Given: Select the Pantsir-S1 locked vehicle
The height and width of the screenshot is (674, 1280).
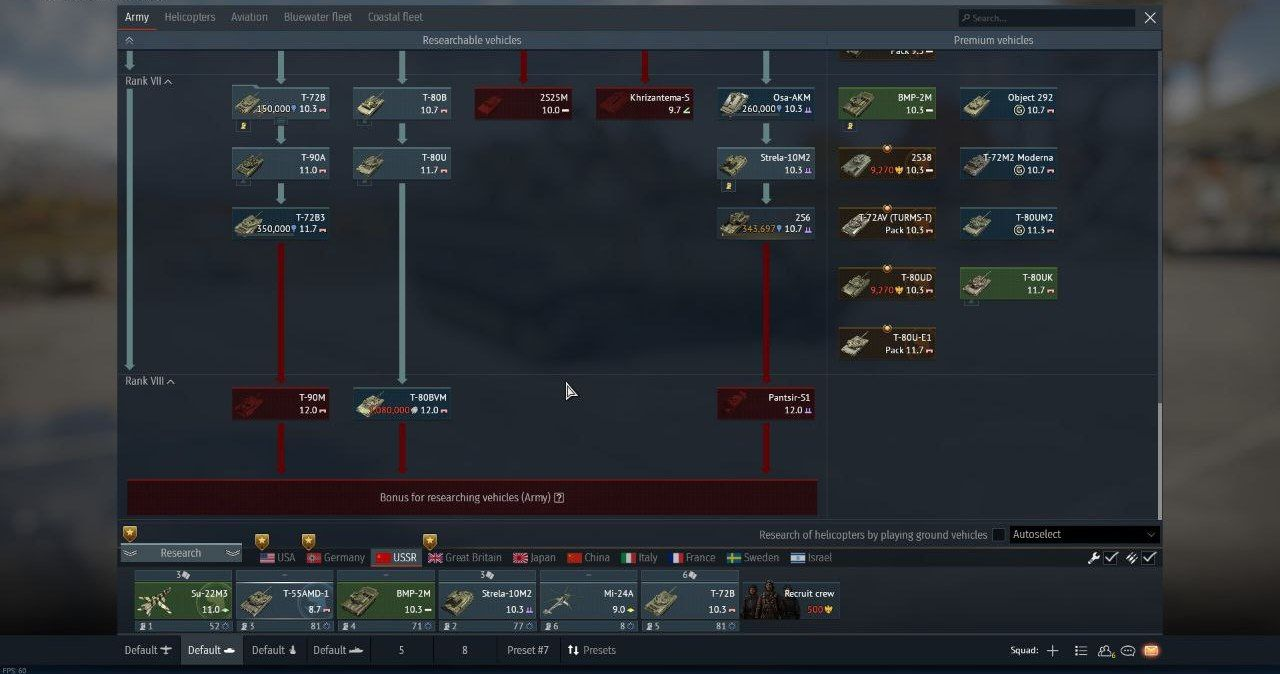Looking at the screenshot, I should (x=766, y=403).
